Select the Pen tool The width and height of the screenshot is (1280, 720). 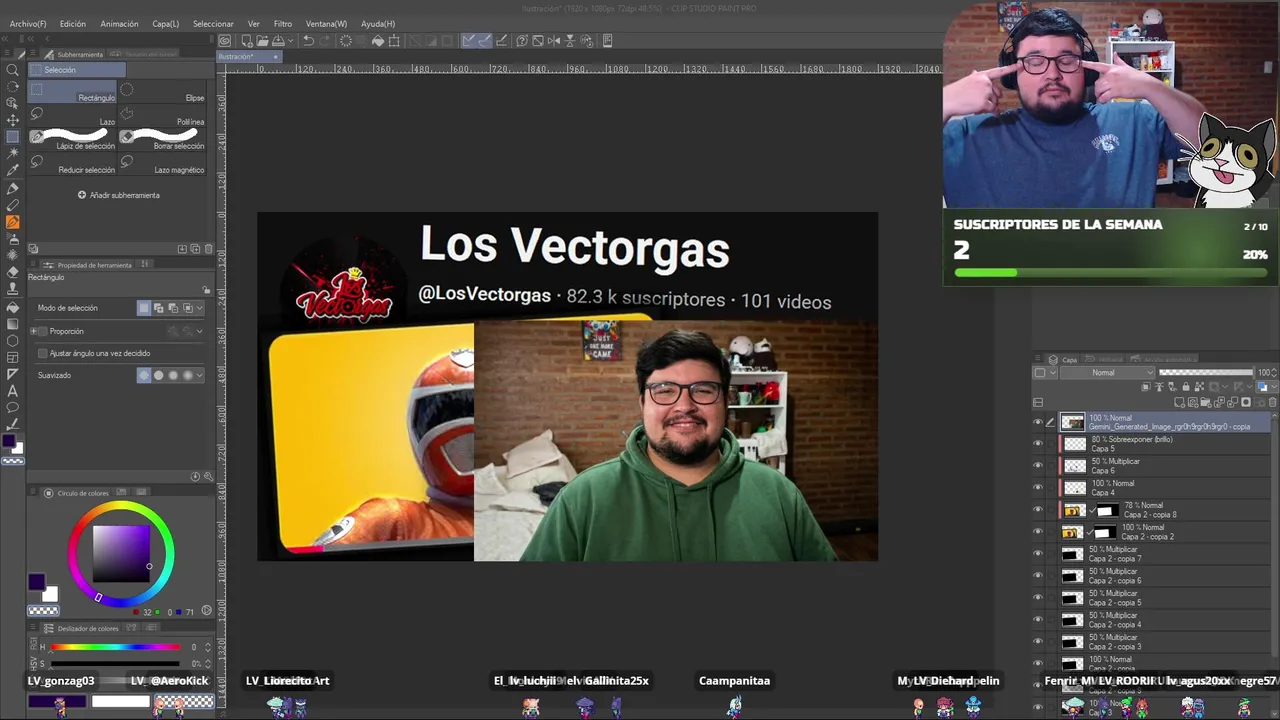[13, 188]
